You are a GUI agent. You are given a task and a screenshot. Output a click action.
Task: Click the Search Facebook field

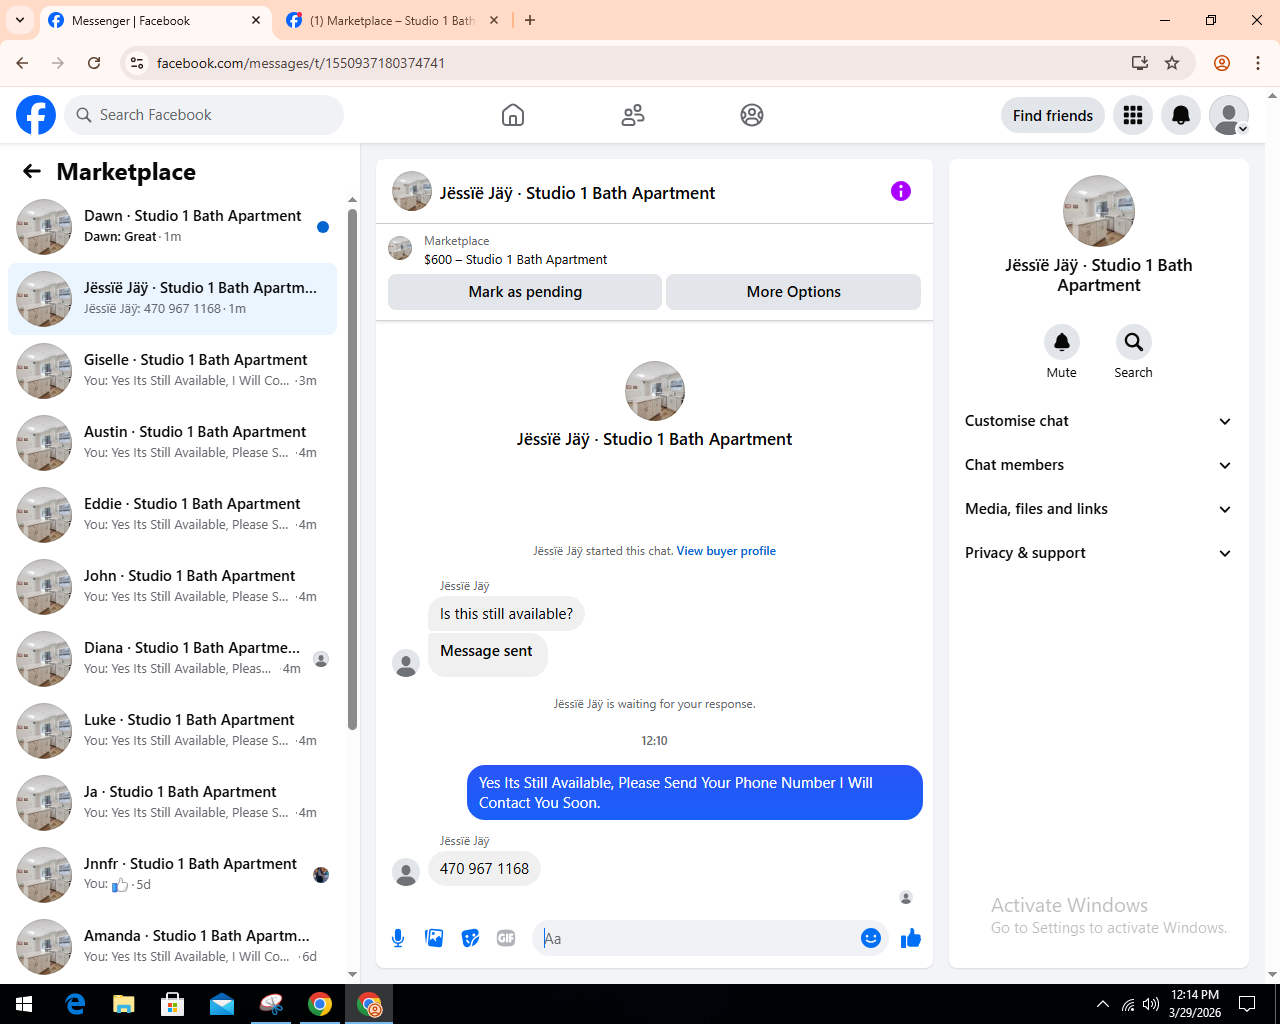coord(204,115)
